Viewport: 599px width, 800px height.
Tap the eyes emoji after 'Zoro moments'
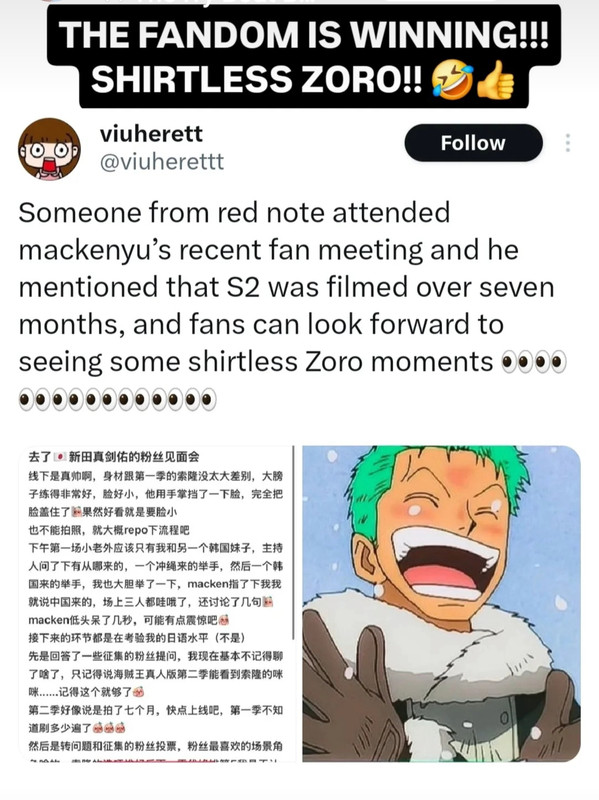pyautogui.click(x=534, y=362)
